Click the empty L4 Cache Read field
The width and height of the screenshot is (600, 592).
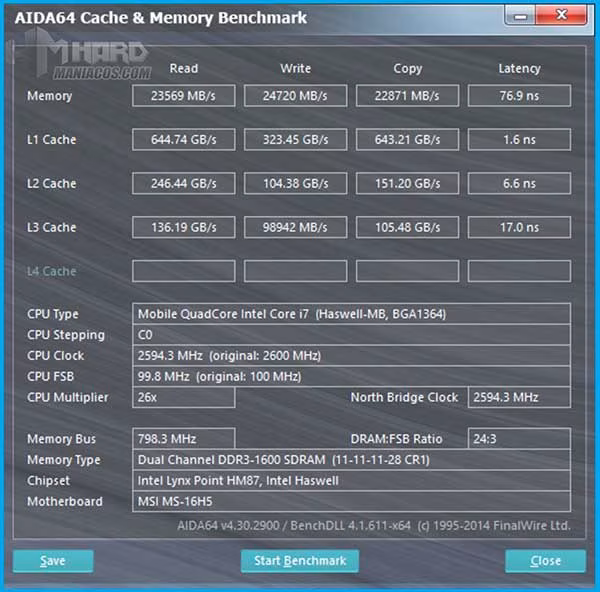click(x=184, y=271)
